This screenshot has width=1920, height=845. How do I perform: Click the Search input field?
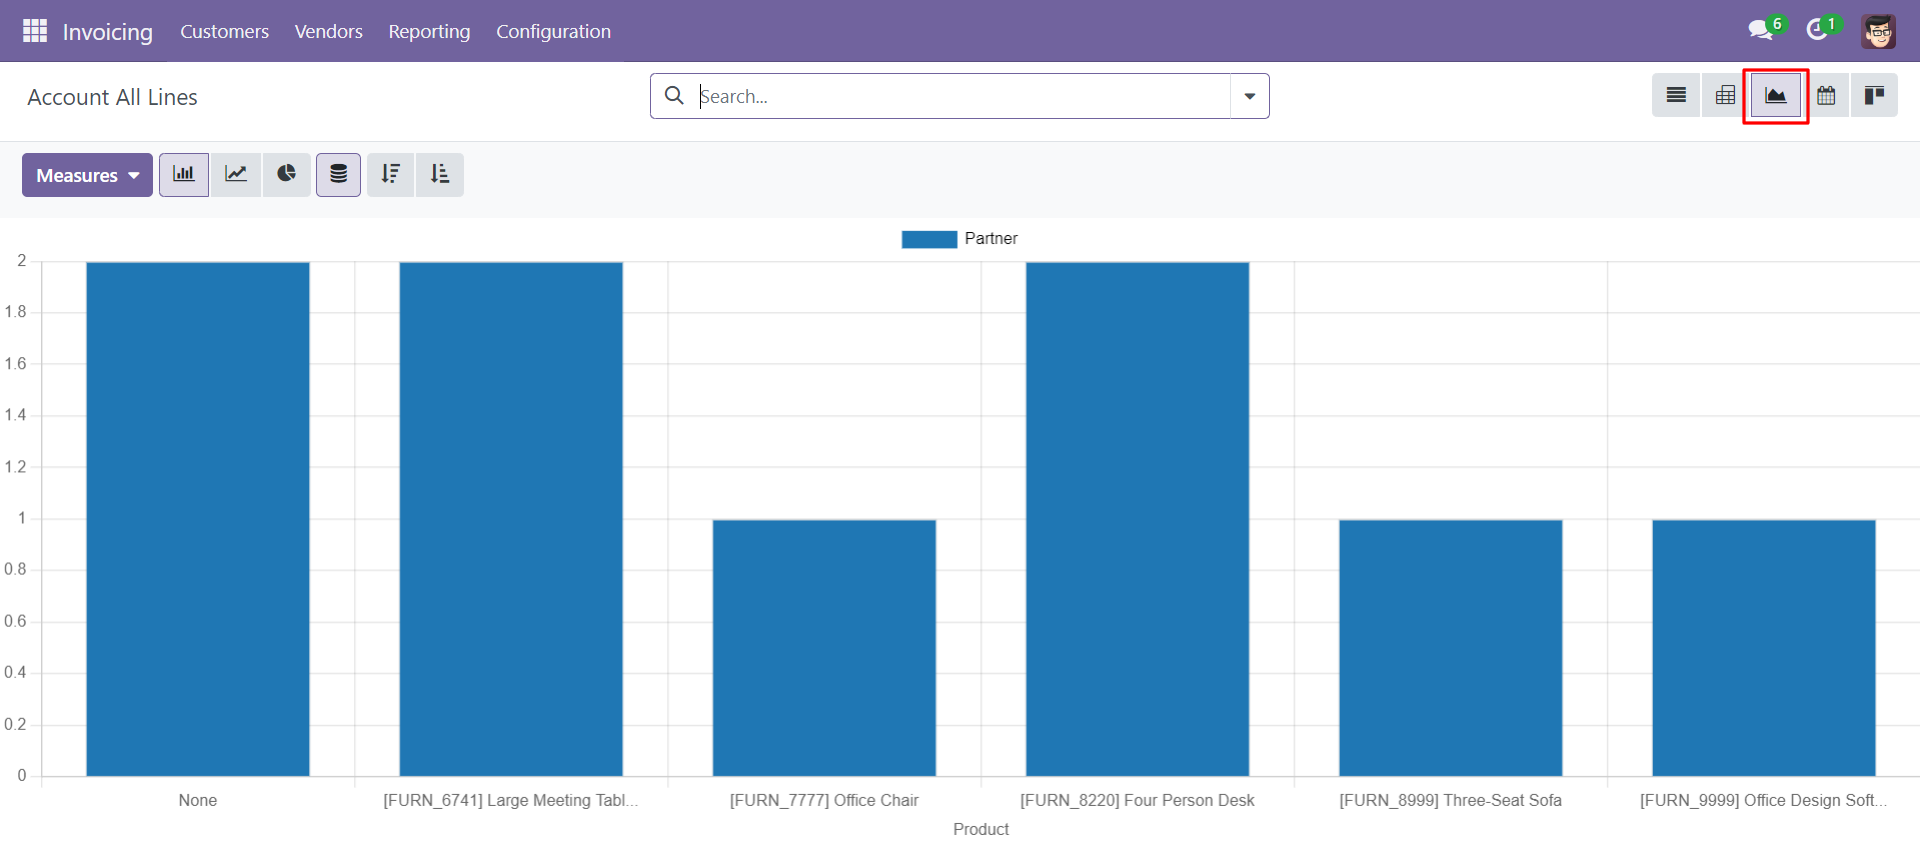[962, 96]
